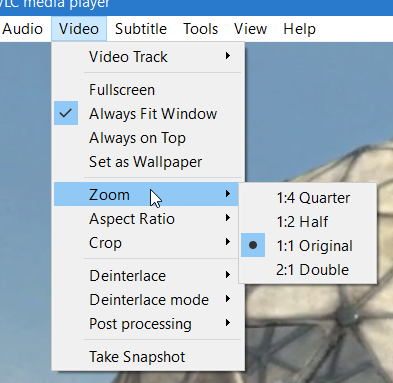Screen dimensions: 393x383
Task: Click the Zoom menu entry
Action: coord(147,194)
